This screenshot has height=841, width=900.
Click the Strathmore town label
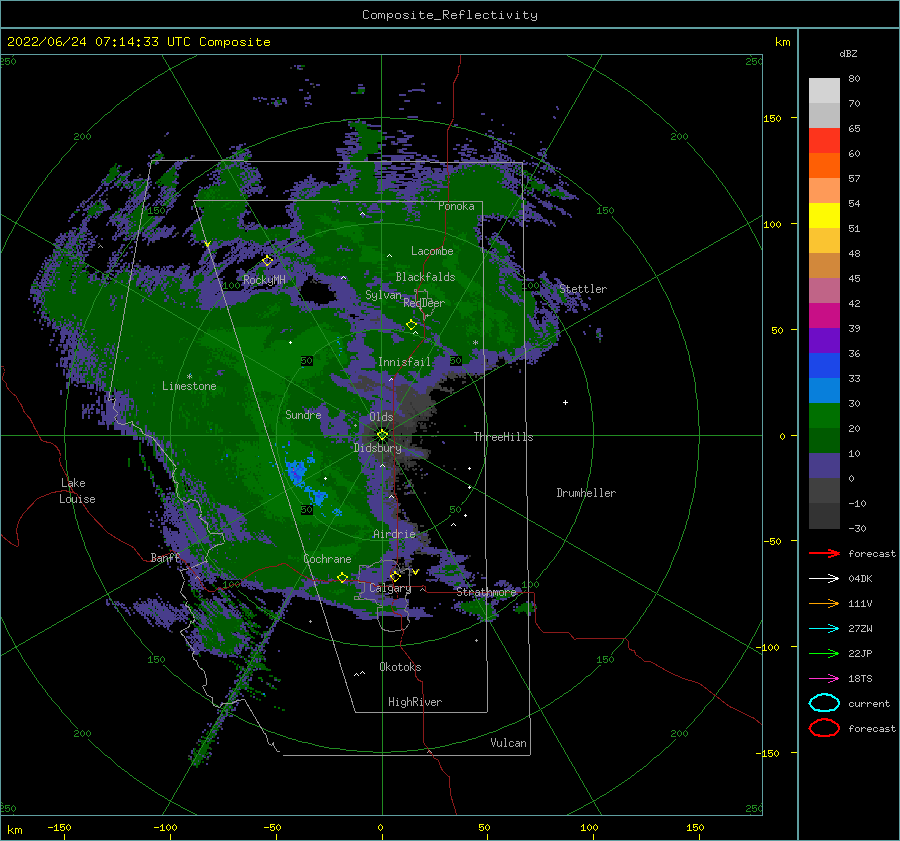coord(487,592)
